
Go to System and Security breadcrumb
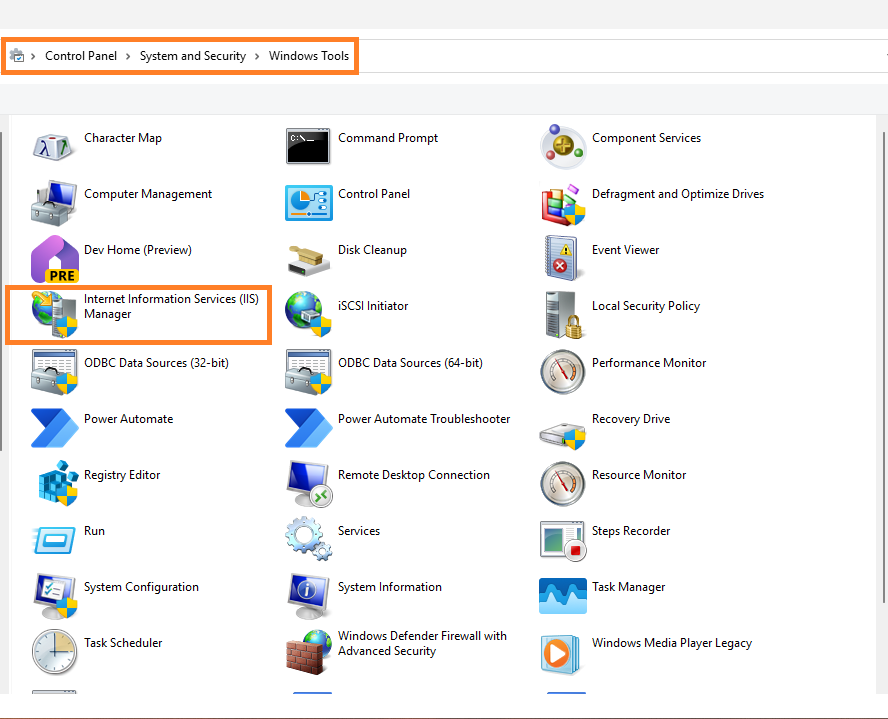[x=193, y=56]
